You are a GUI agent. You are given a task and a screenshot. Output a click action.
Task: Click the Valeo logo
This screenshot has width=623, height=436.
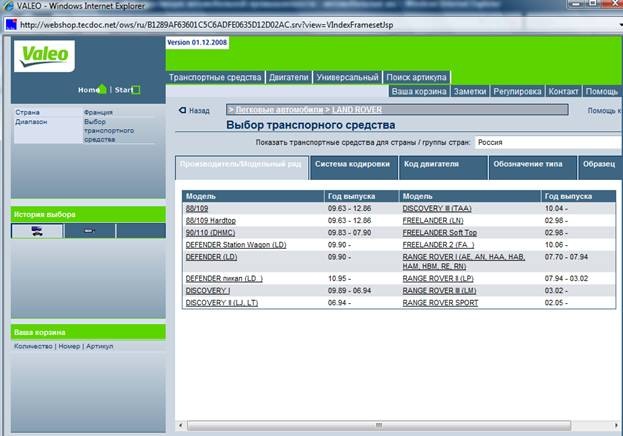pyautogui.click(x=44, y=56)
